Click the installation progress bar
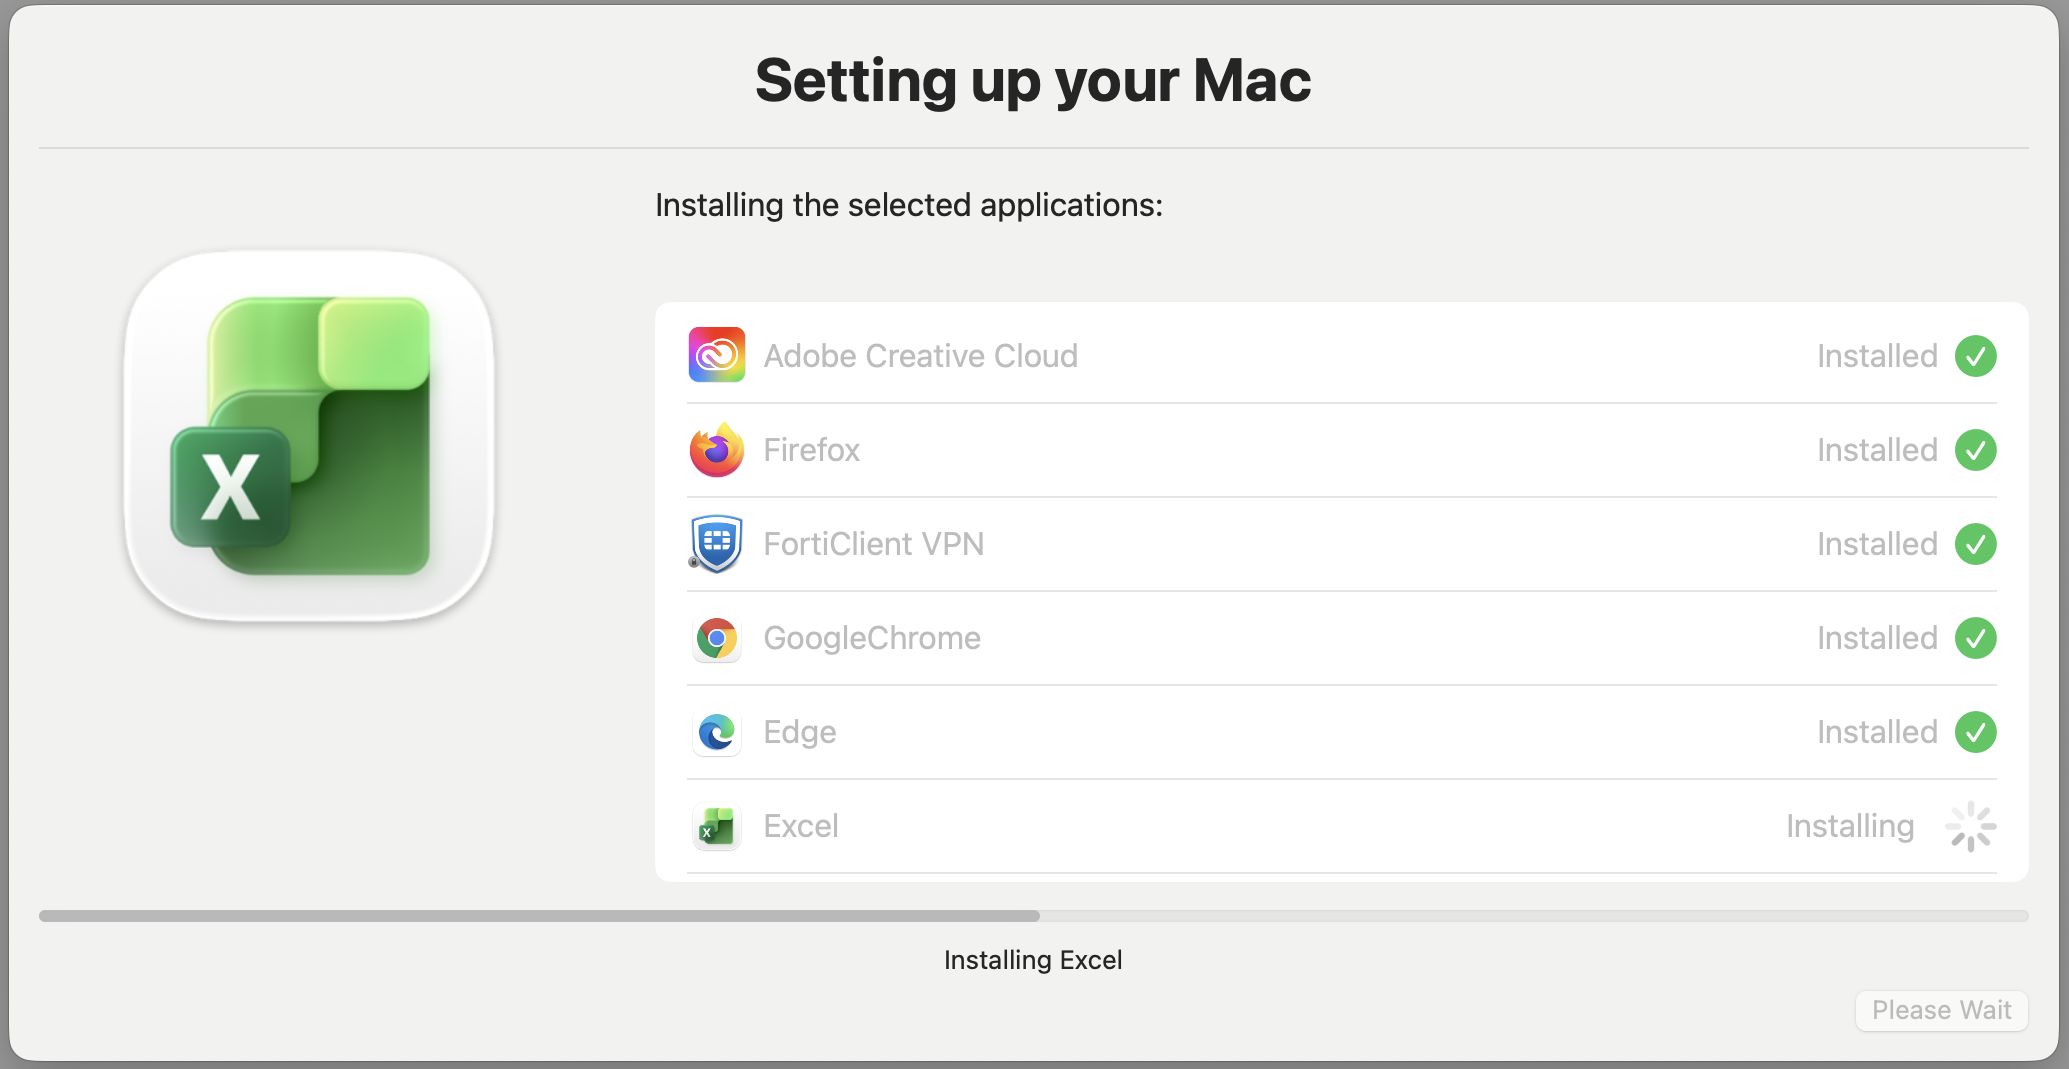The height and width of the screenshot is (1069, 2069). 1033,916
